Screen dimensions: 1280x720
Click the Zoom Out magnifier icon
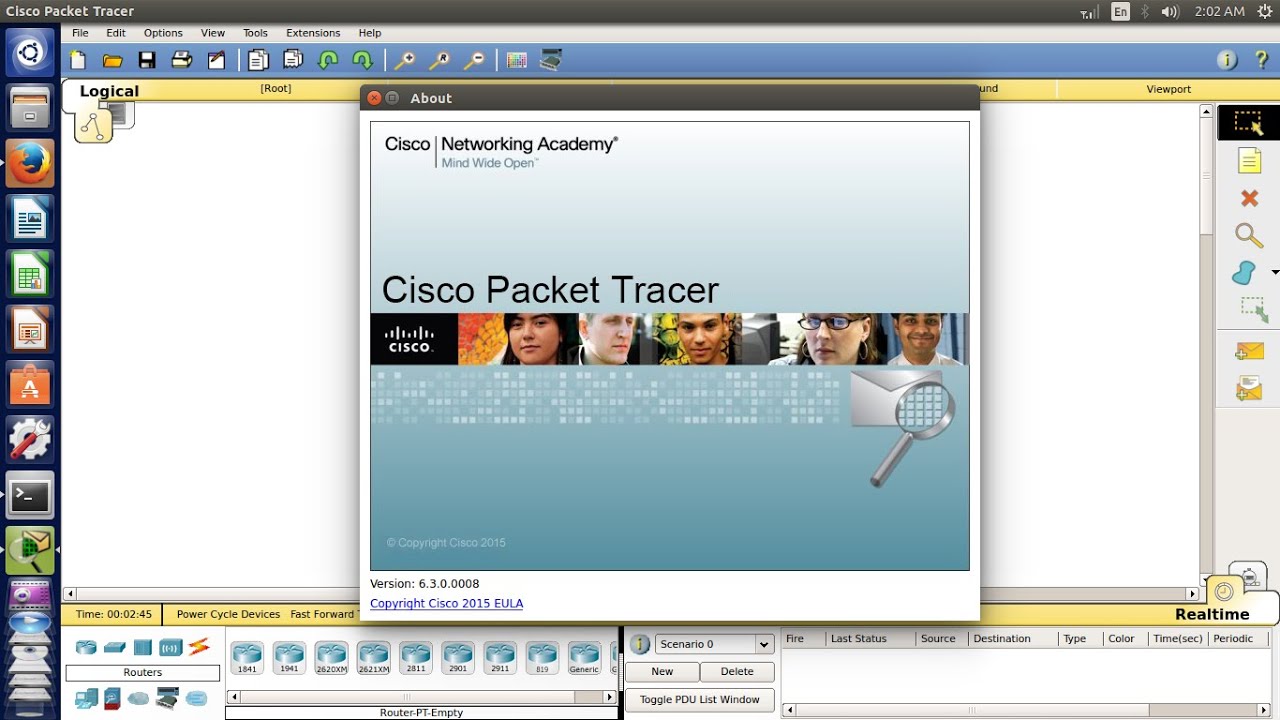(474, 60)
